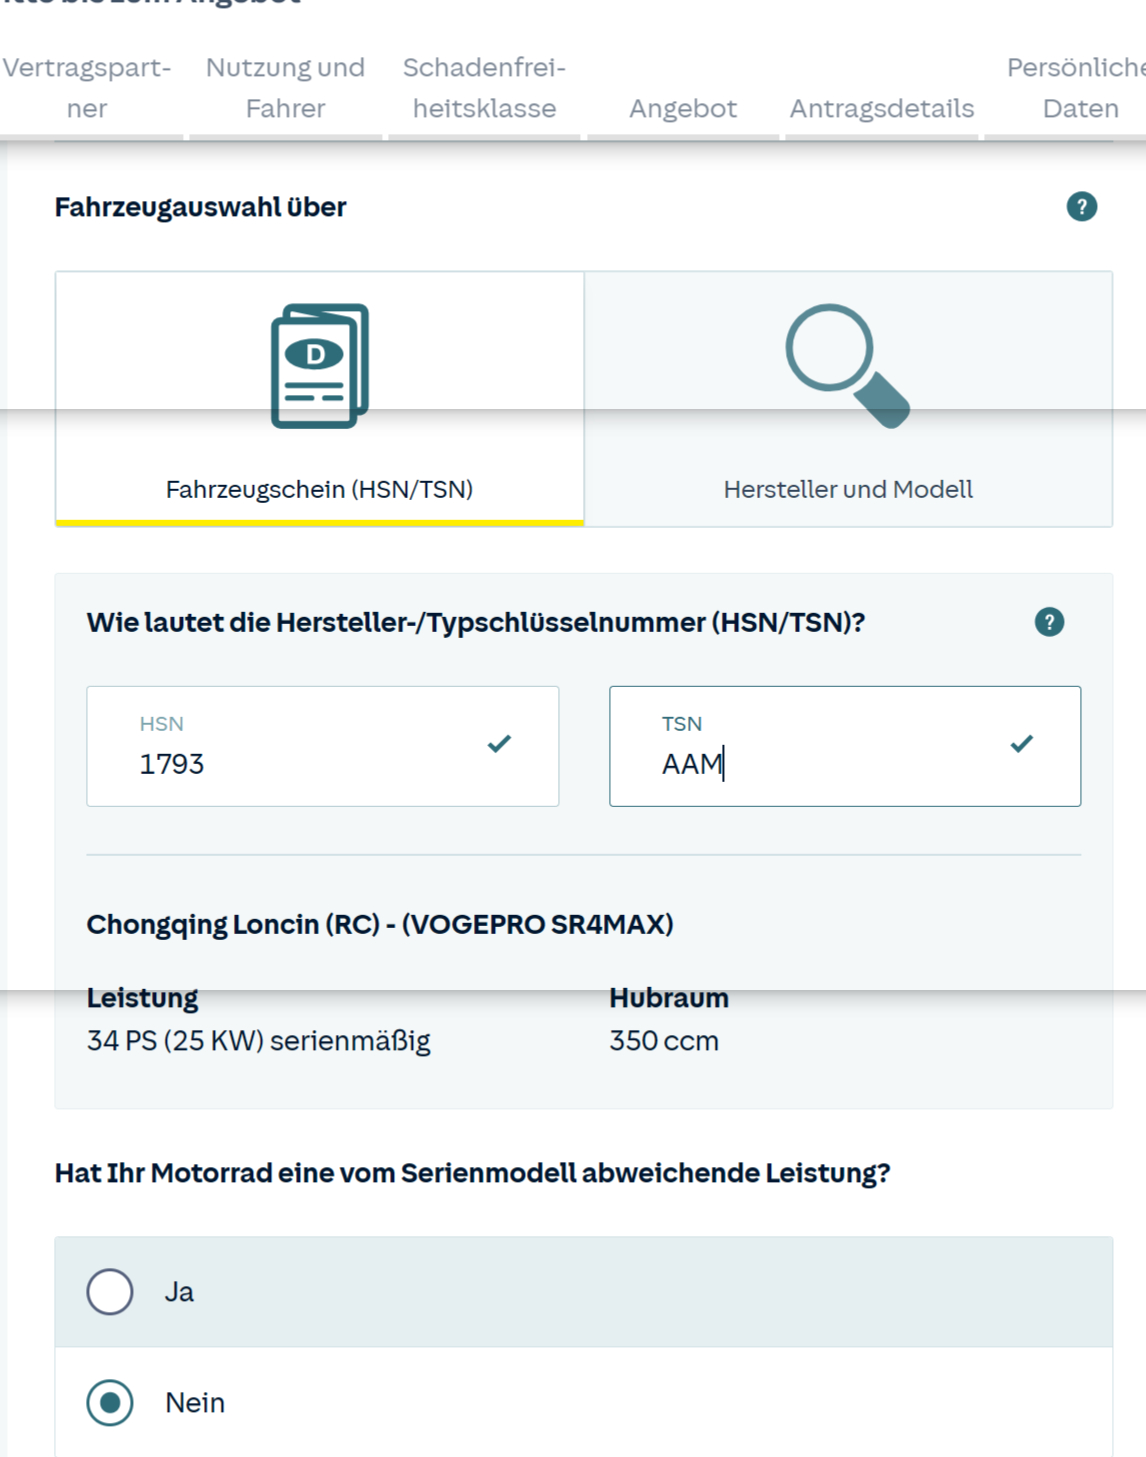
Task: Click the Hubraum label
Action: (669, 998)
